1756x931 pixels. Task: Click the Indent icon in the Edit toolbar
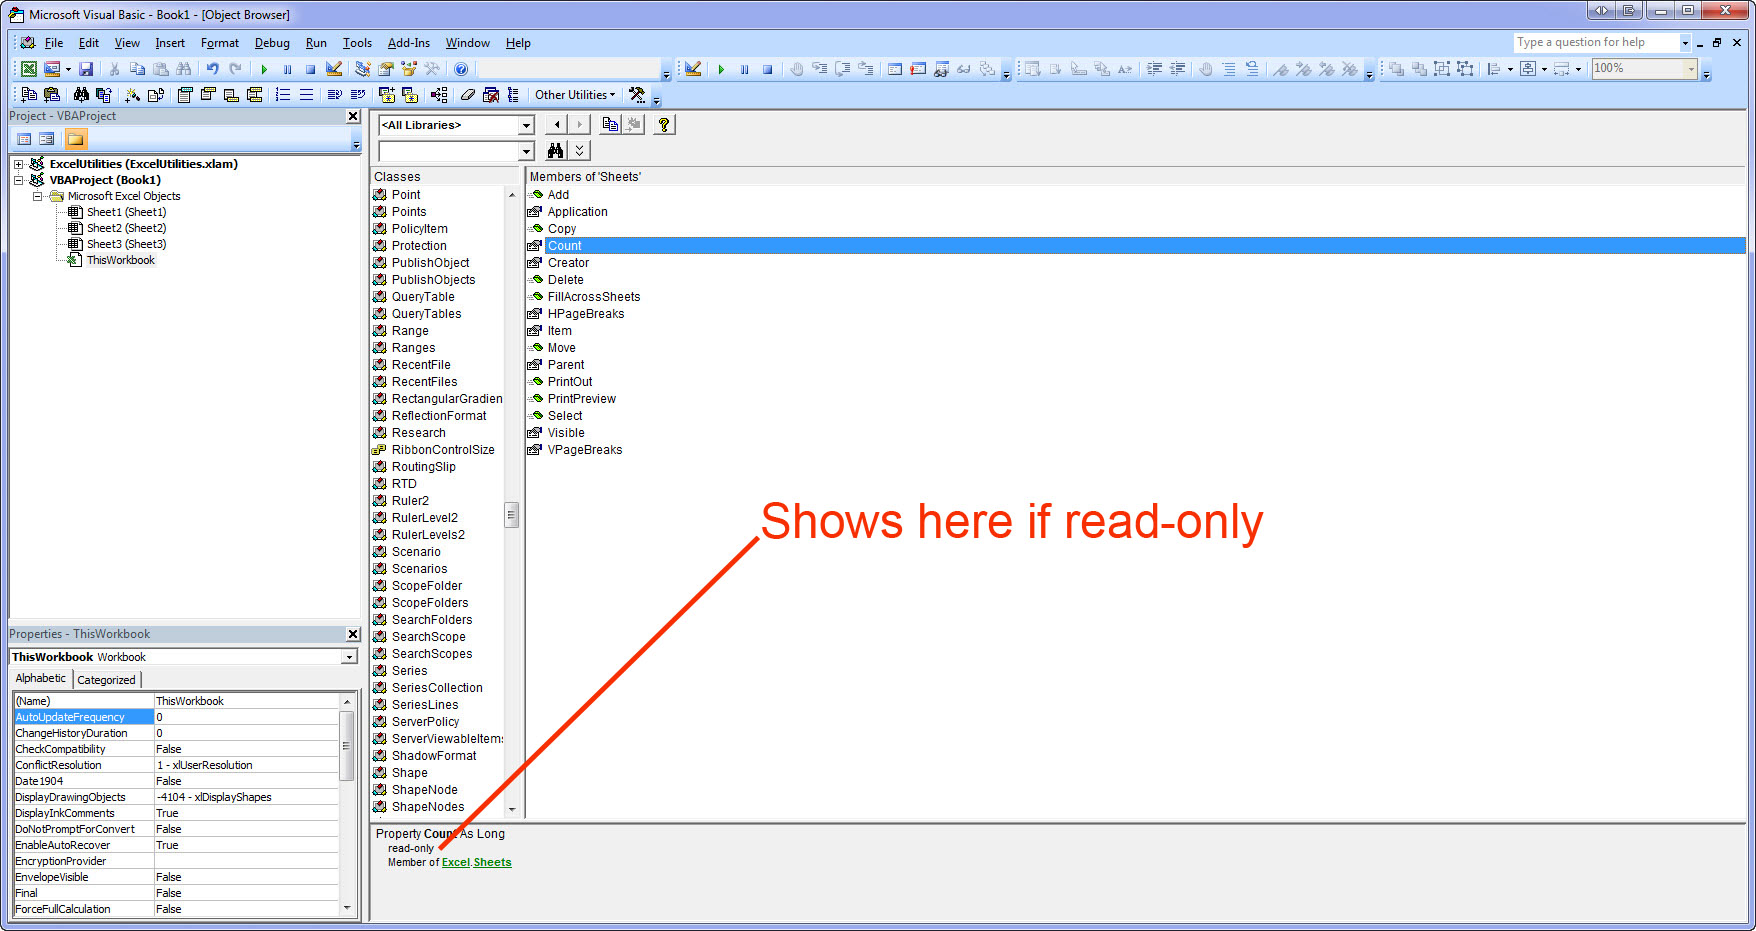click(1154, 69)
